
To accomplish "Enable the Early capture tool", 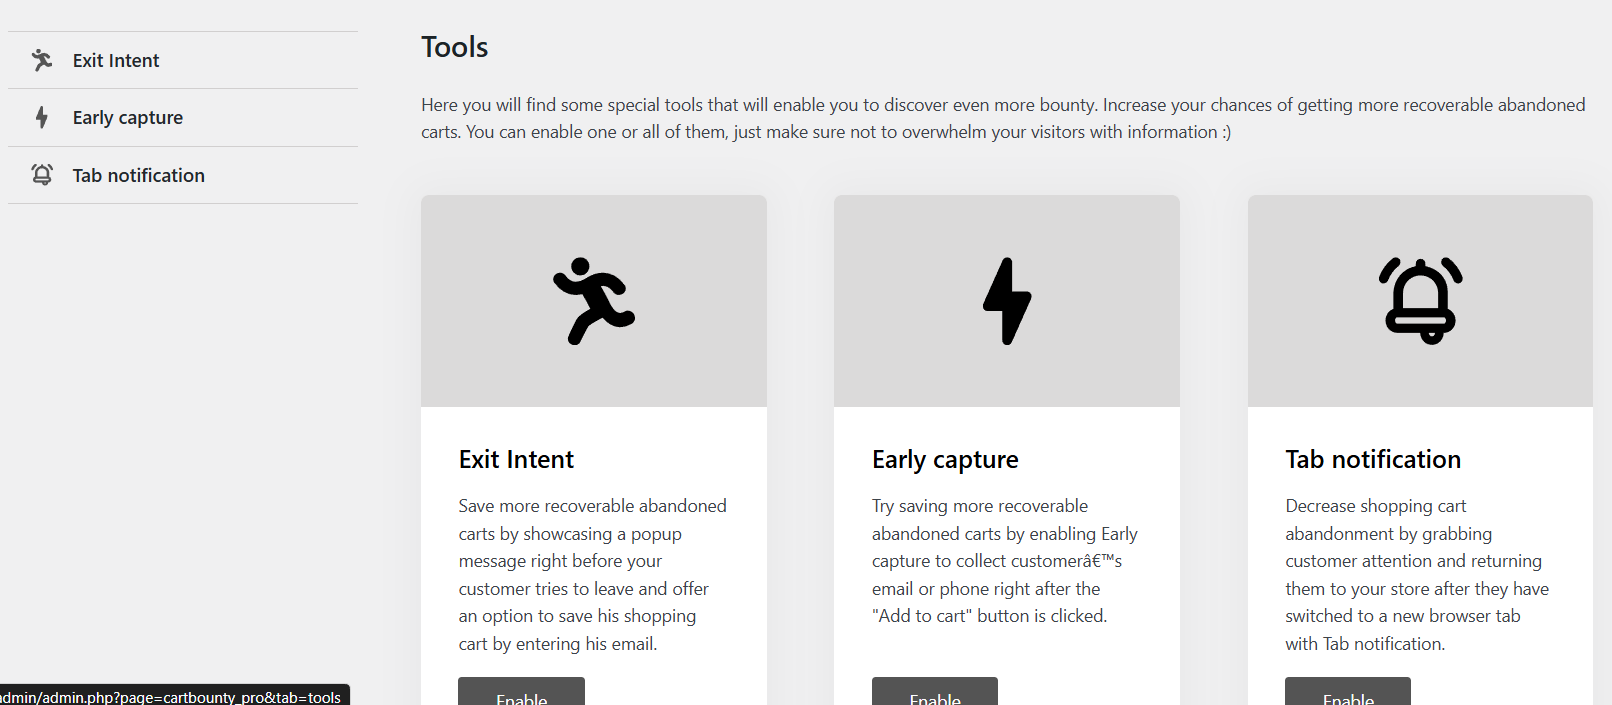I will point(935,694).
